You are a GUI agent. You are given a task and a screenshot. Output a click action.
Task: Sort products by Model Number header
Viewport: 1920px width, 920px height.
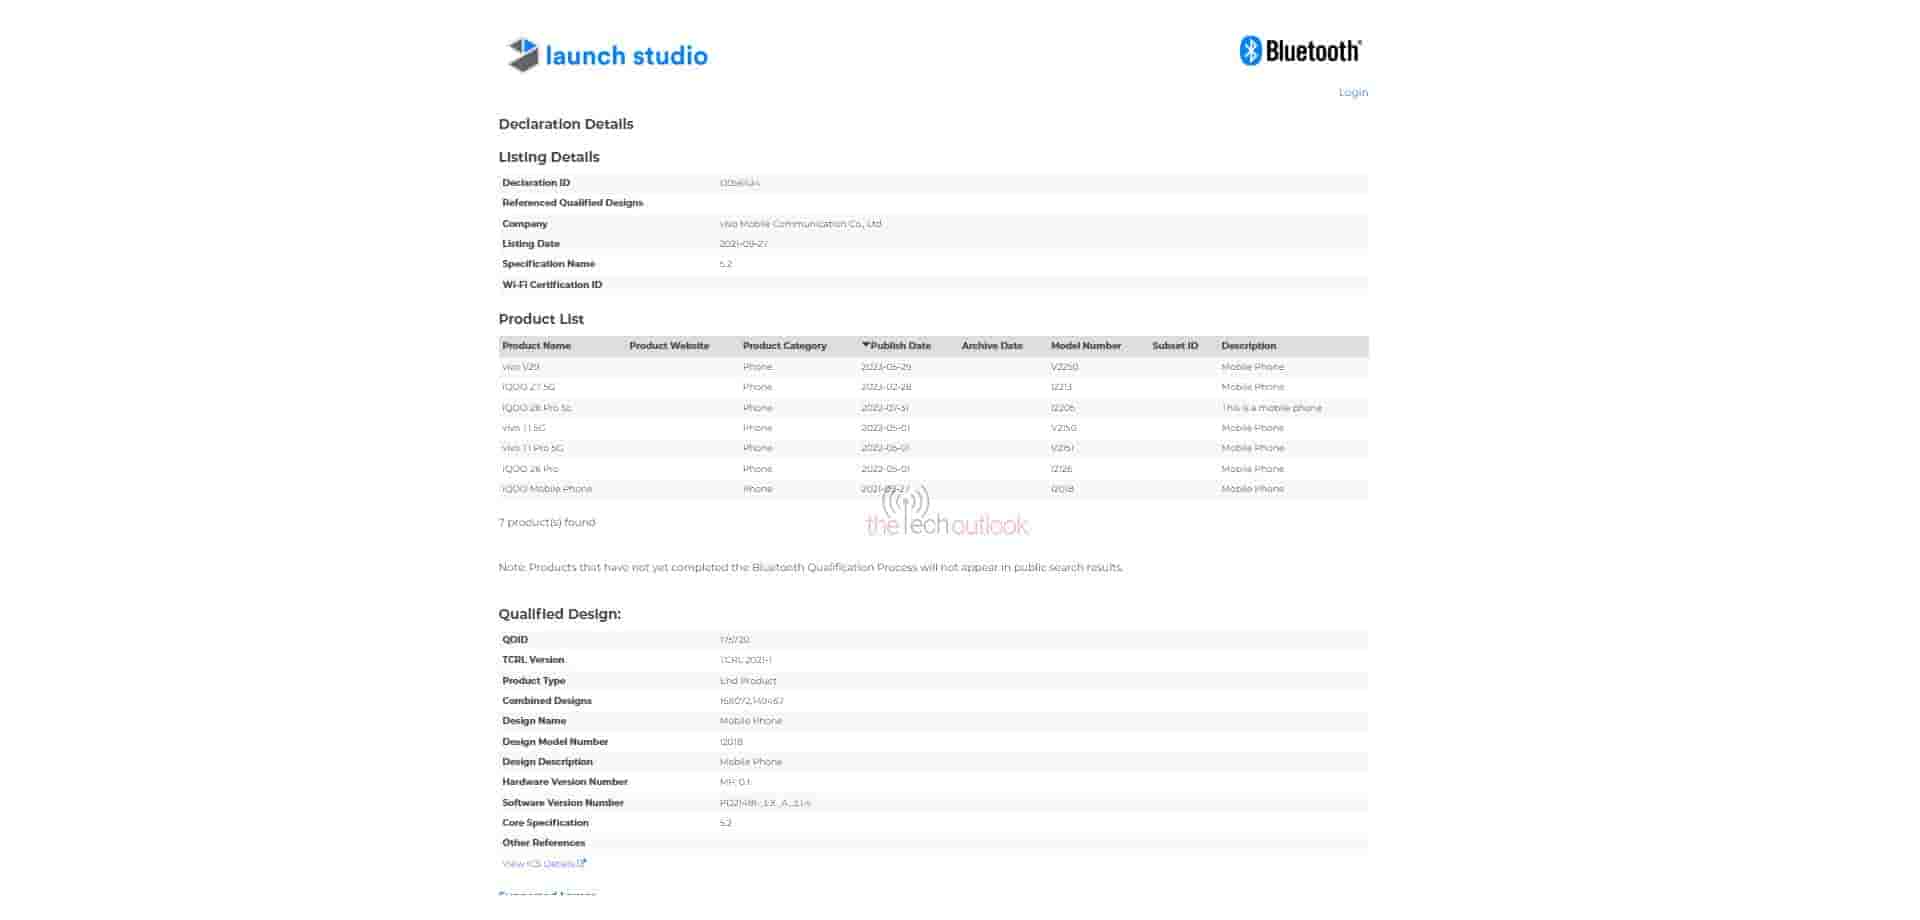coord(1085,346)
